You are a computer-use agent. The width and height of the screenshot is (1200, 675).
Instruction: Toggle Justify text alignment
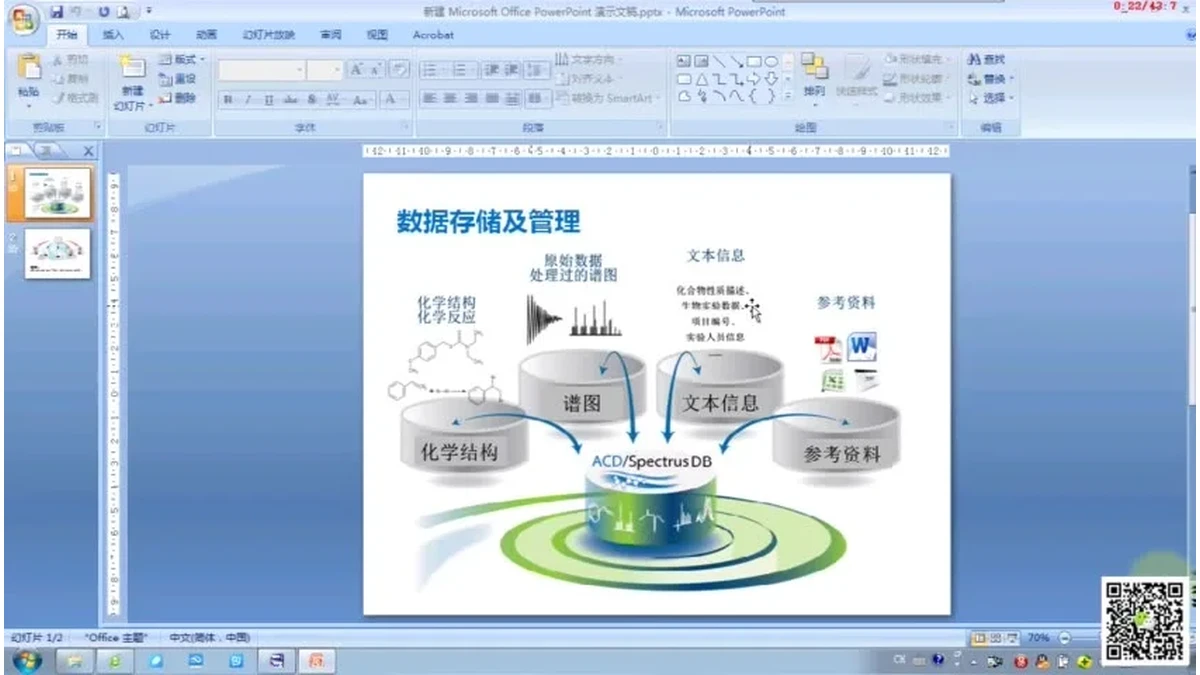click(492, 99)
